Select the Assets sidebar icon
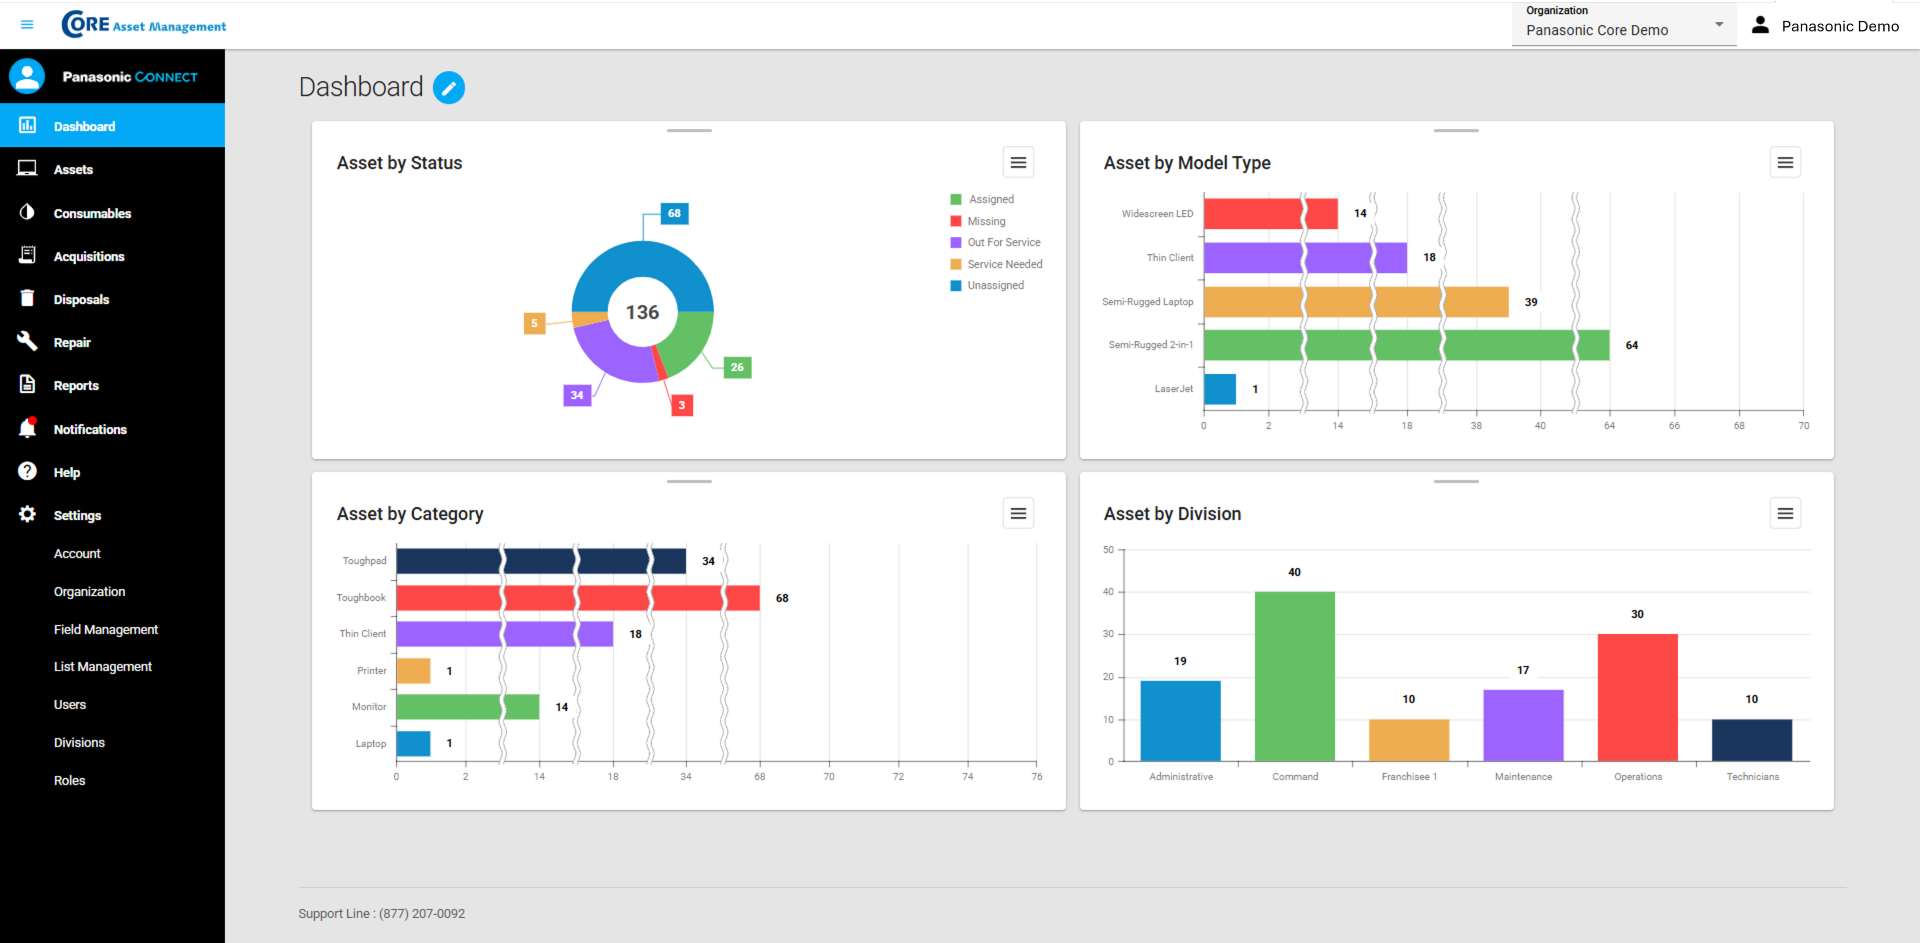This screenshot has width=1920, height=943. point(27,168)
